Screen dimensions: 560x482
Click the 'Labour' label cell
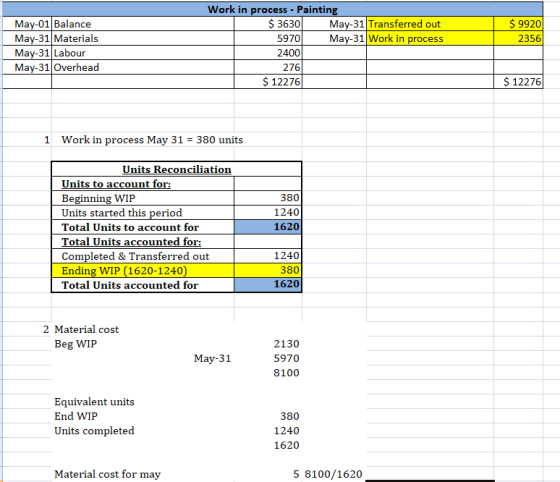coord(143,53)
